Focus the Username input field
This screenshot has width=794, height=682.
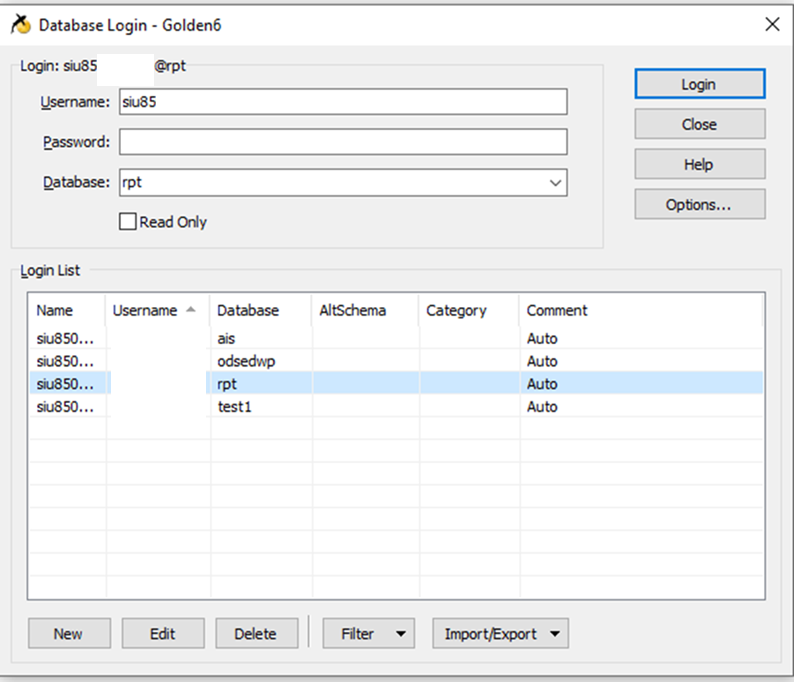click(x=343, y=102)
